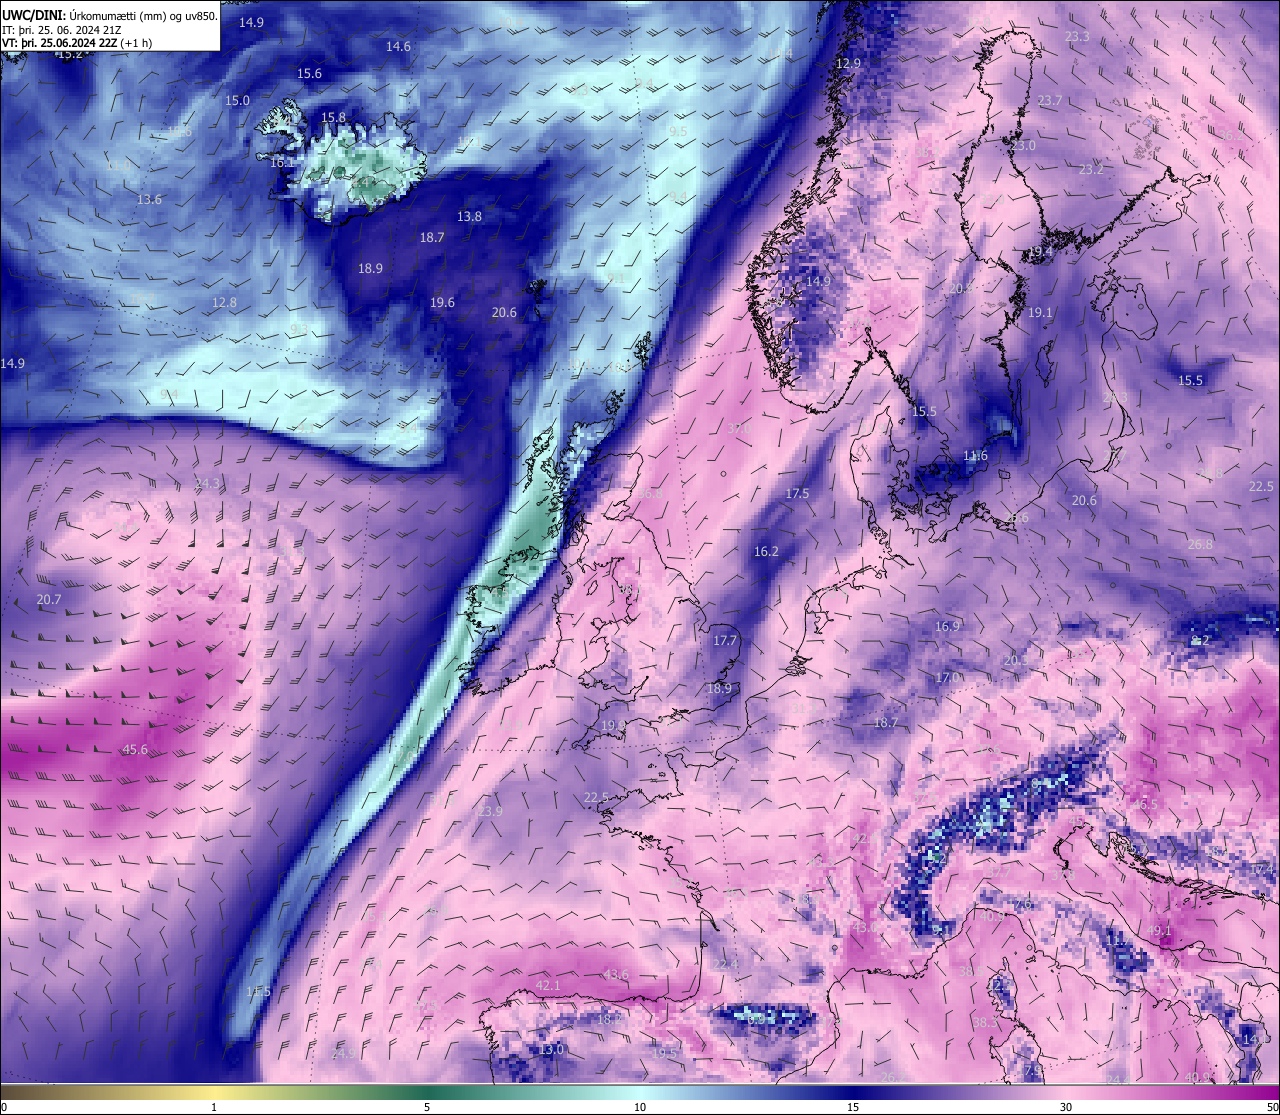Click the 12.9 value near Norway's coast
This screenshot has width=1280, height=1115.
click(x=848, y=63)
